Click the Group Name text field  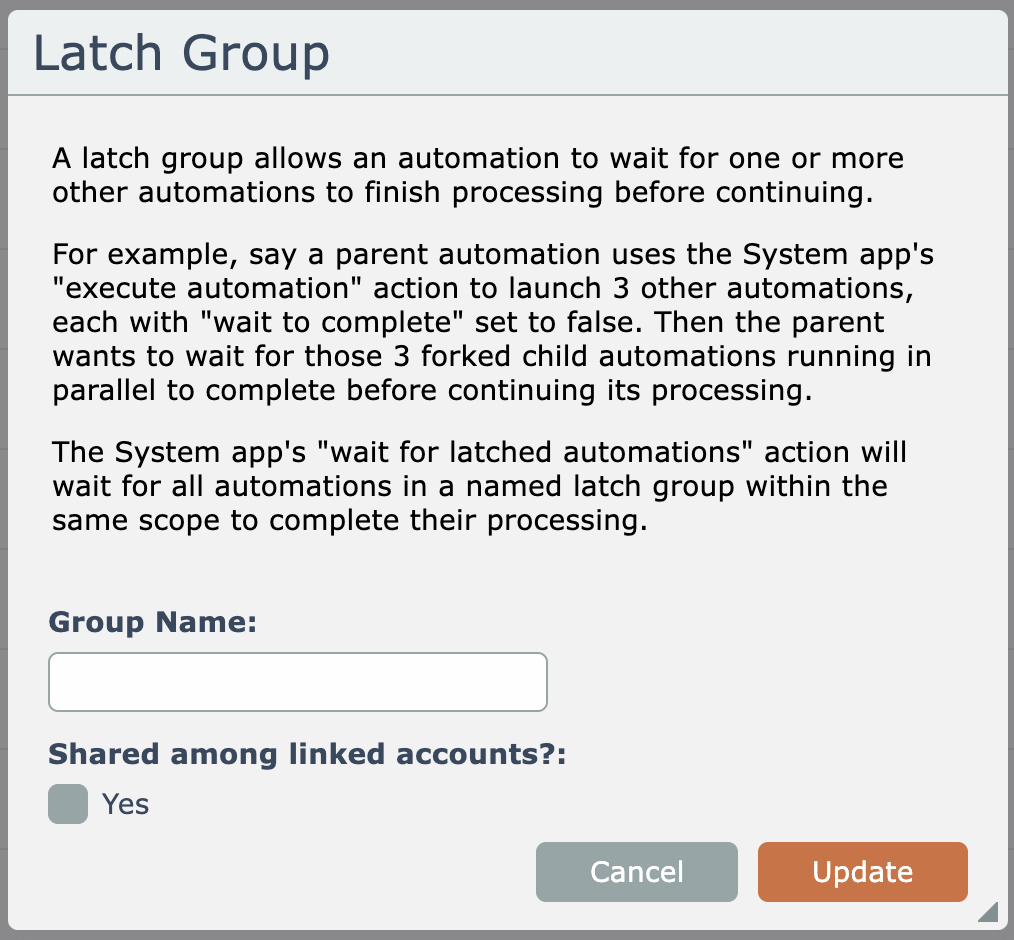(x=298, y=682)
